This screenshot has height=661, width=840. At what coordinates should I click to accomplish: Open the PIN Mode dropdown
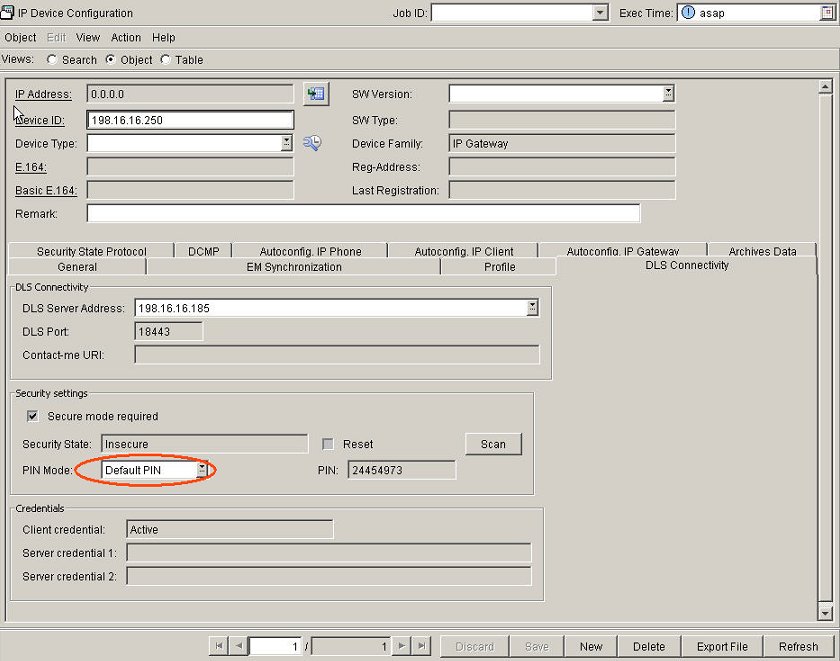pyautogui.click(x=201, y=470)
